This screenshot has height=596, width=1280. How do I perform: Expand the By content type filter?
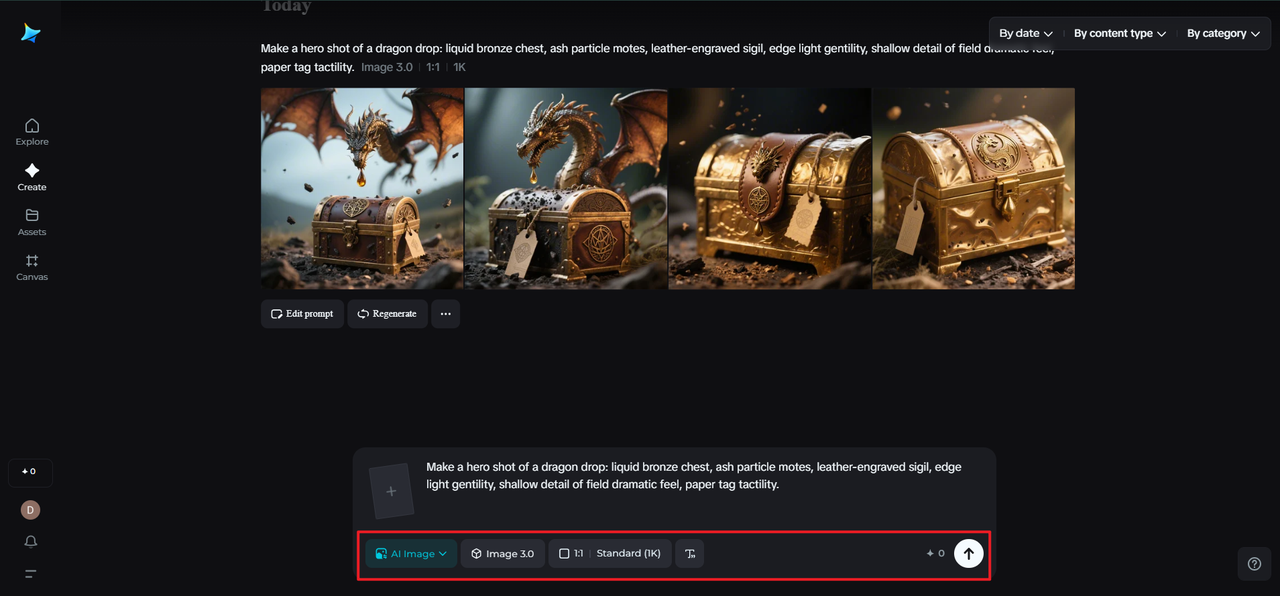click(1119, 33)
